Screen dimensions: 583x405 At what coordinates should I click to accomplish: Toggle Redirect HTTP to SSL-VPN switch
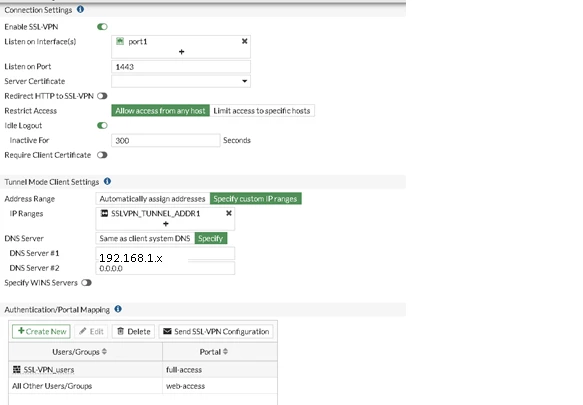[102, 96]
